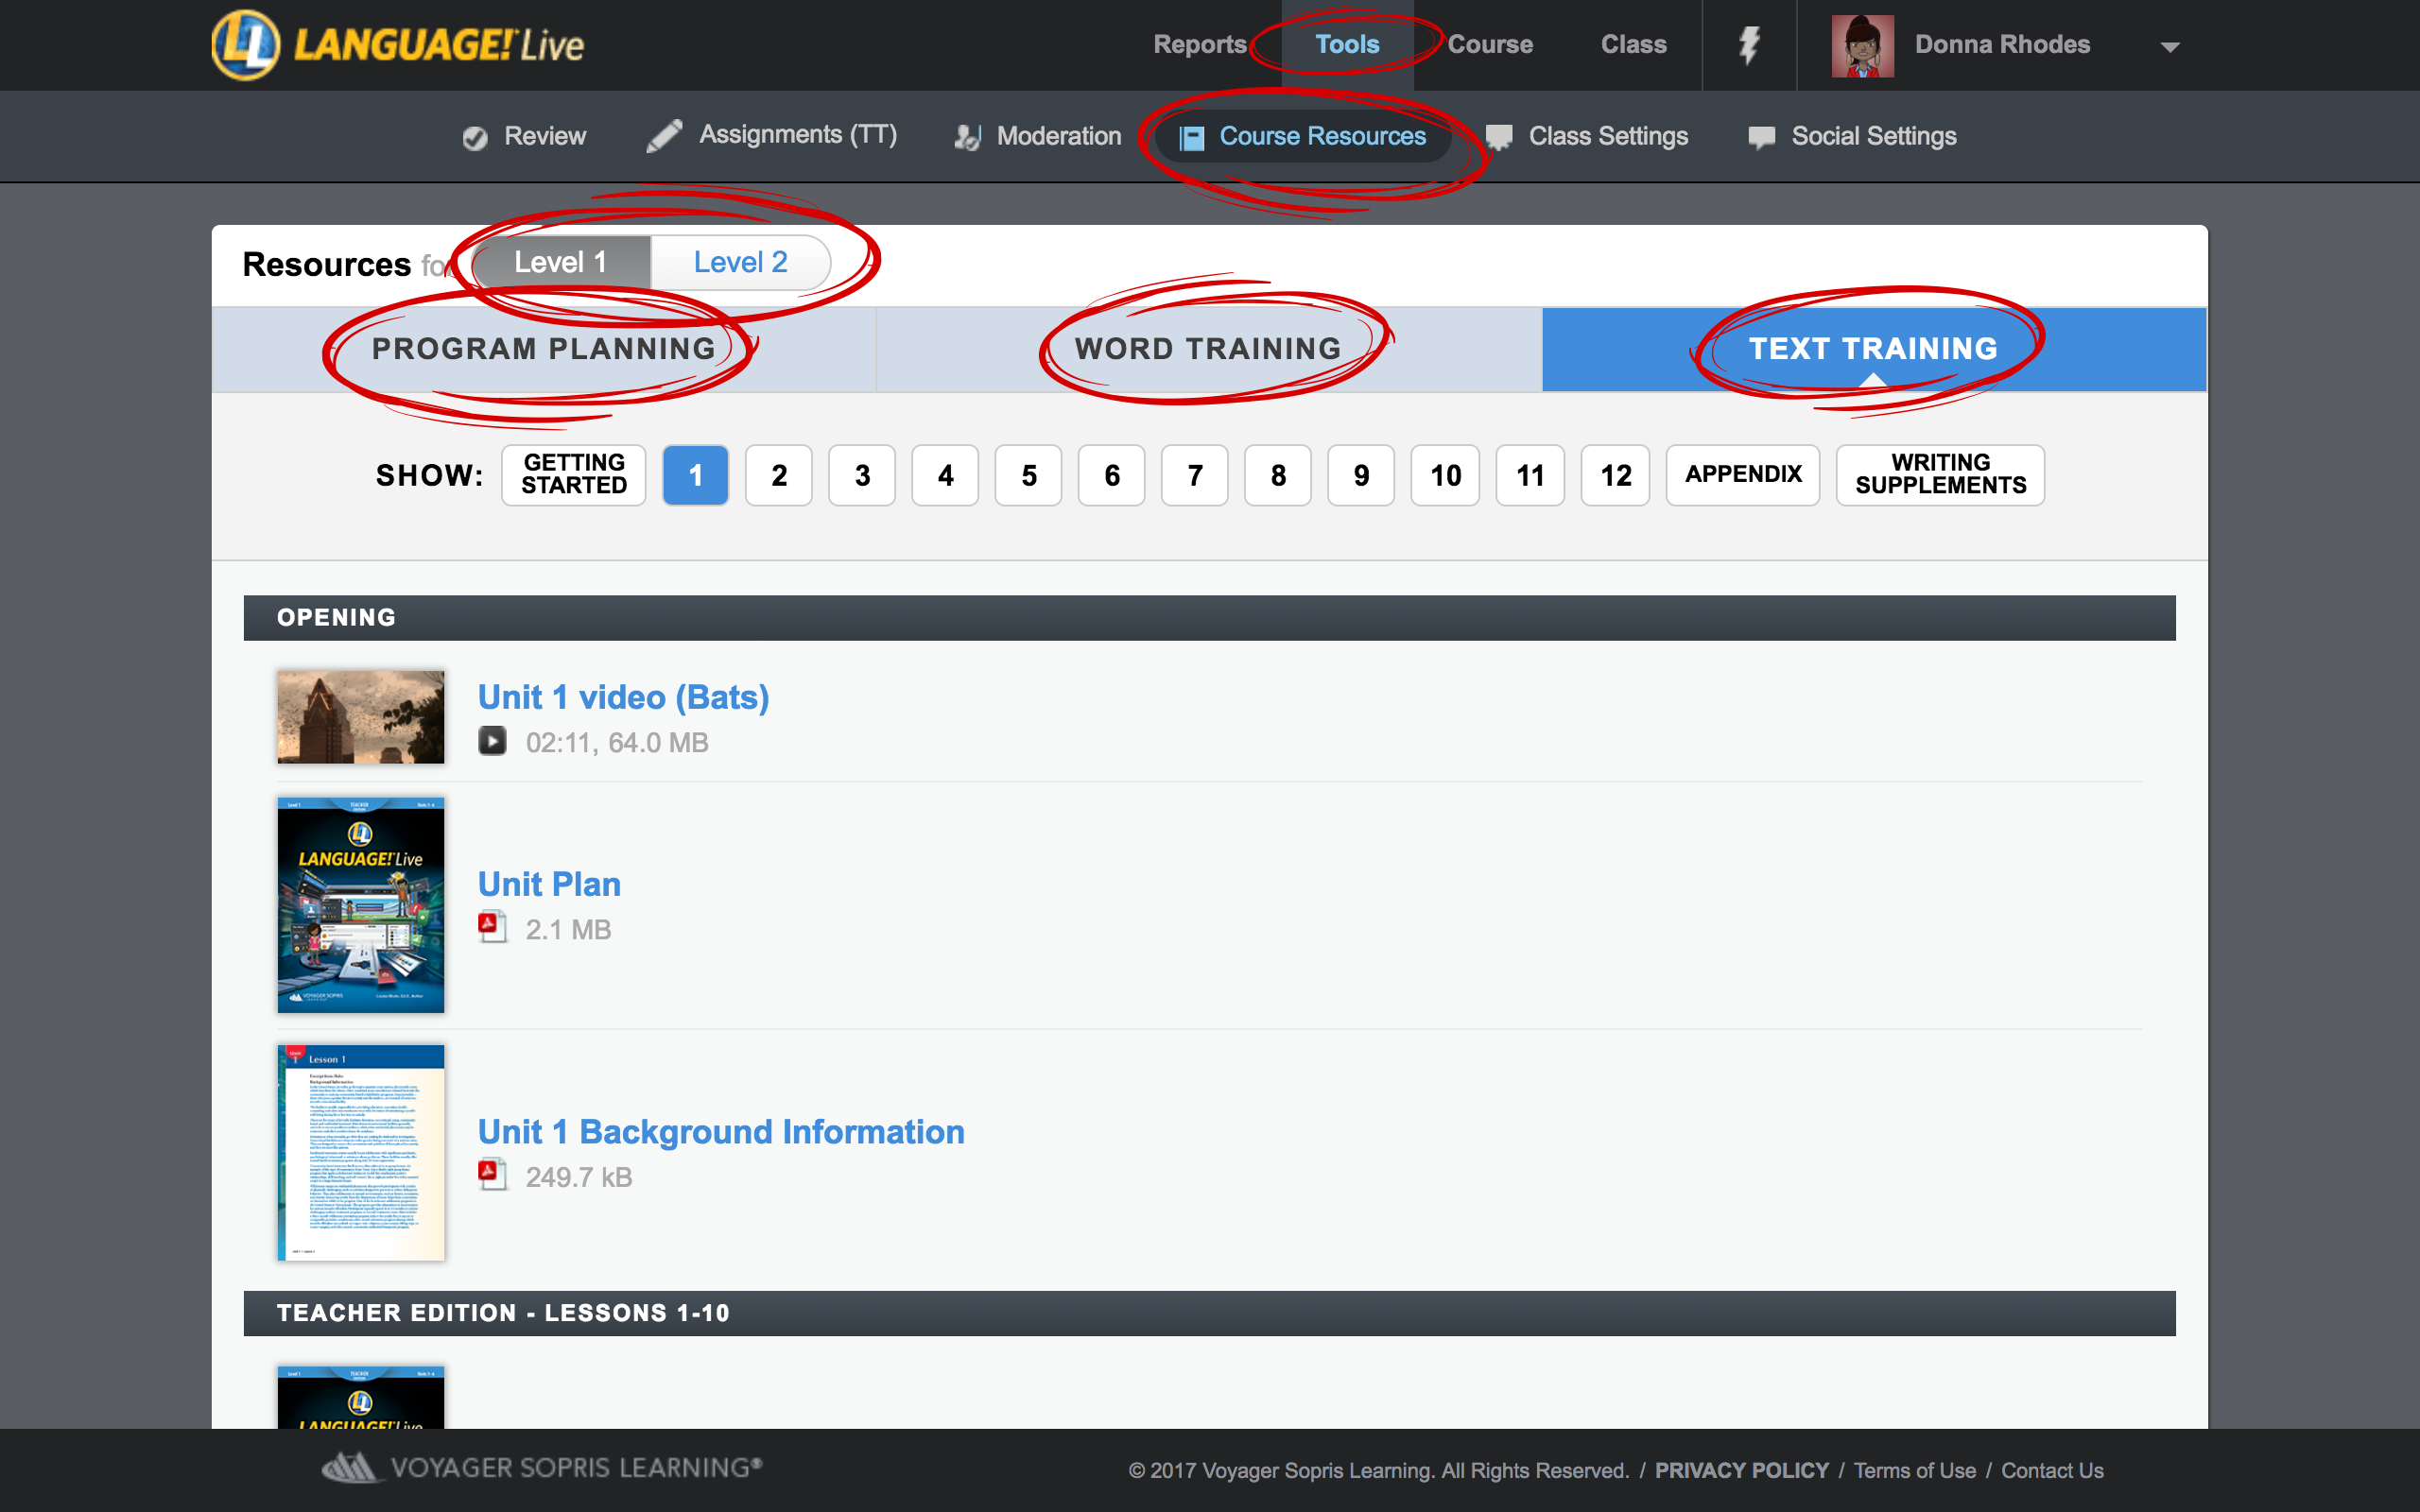Show Unit 6 resources
This screenshot has width=2420, height=1512.
click(x=1112, y=475)
